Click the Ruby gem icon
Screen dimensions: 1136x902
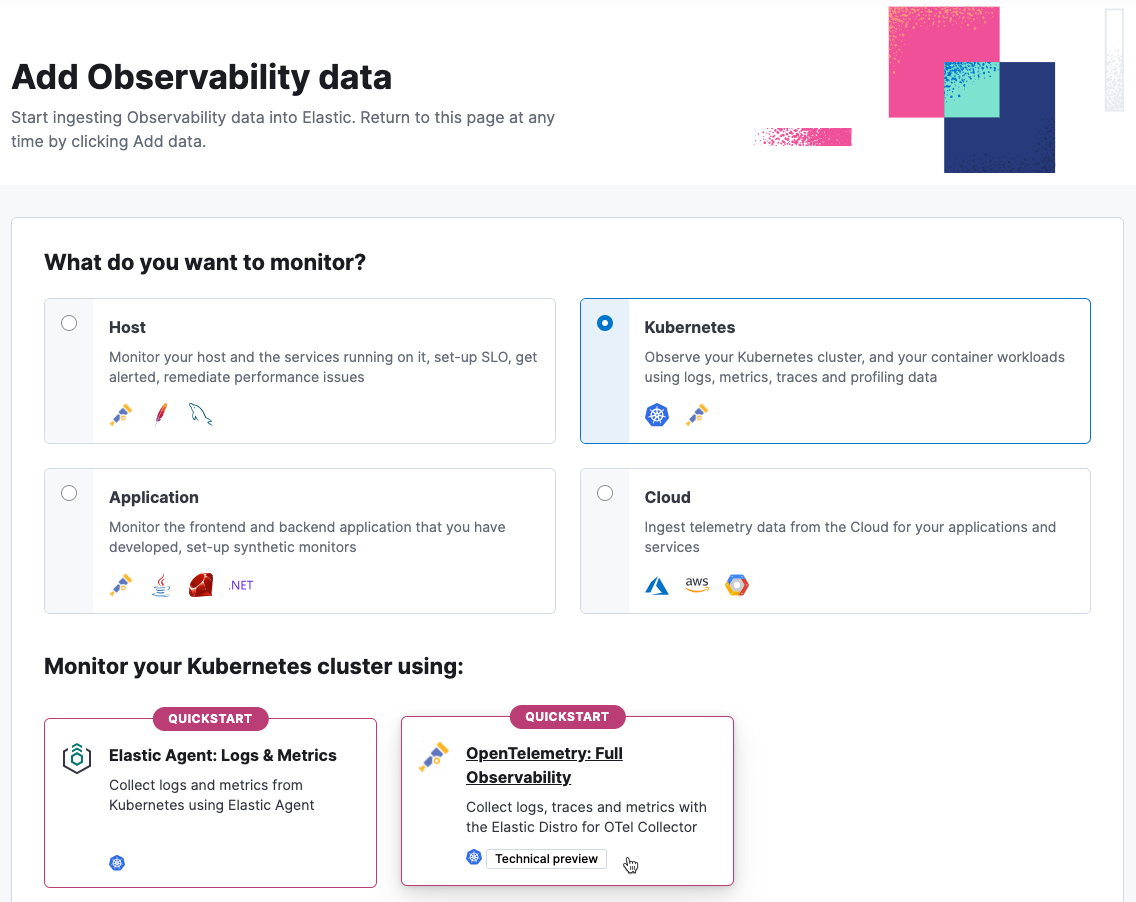[201, 585]
